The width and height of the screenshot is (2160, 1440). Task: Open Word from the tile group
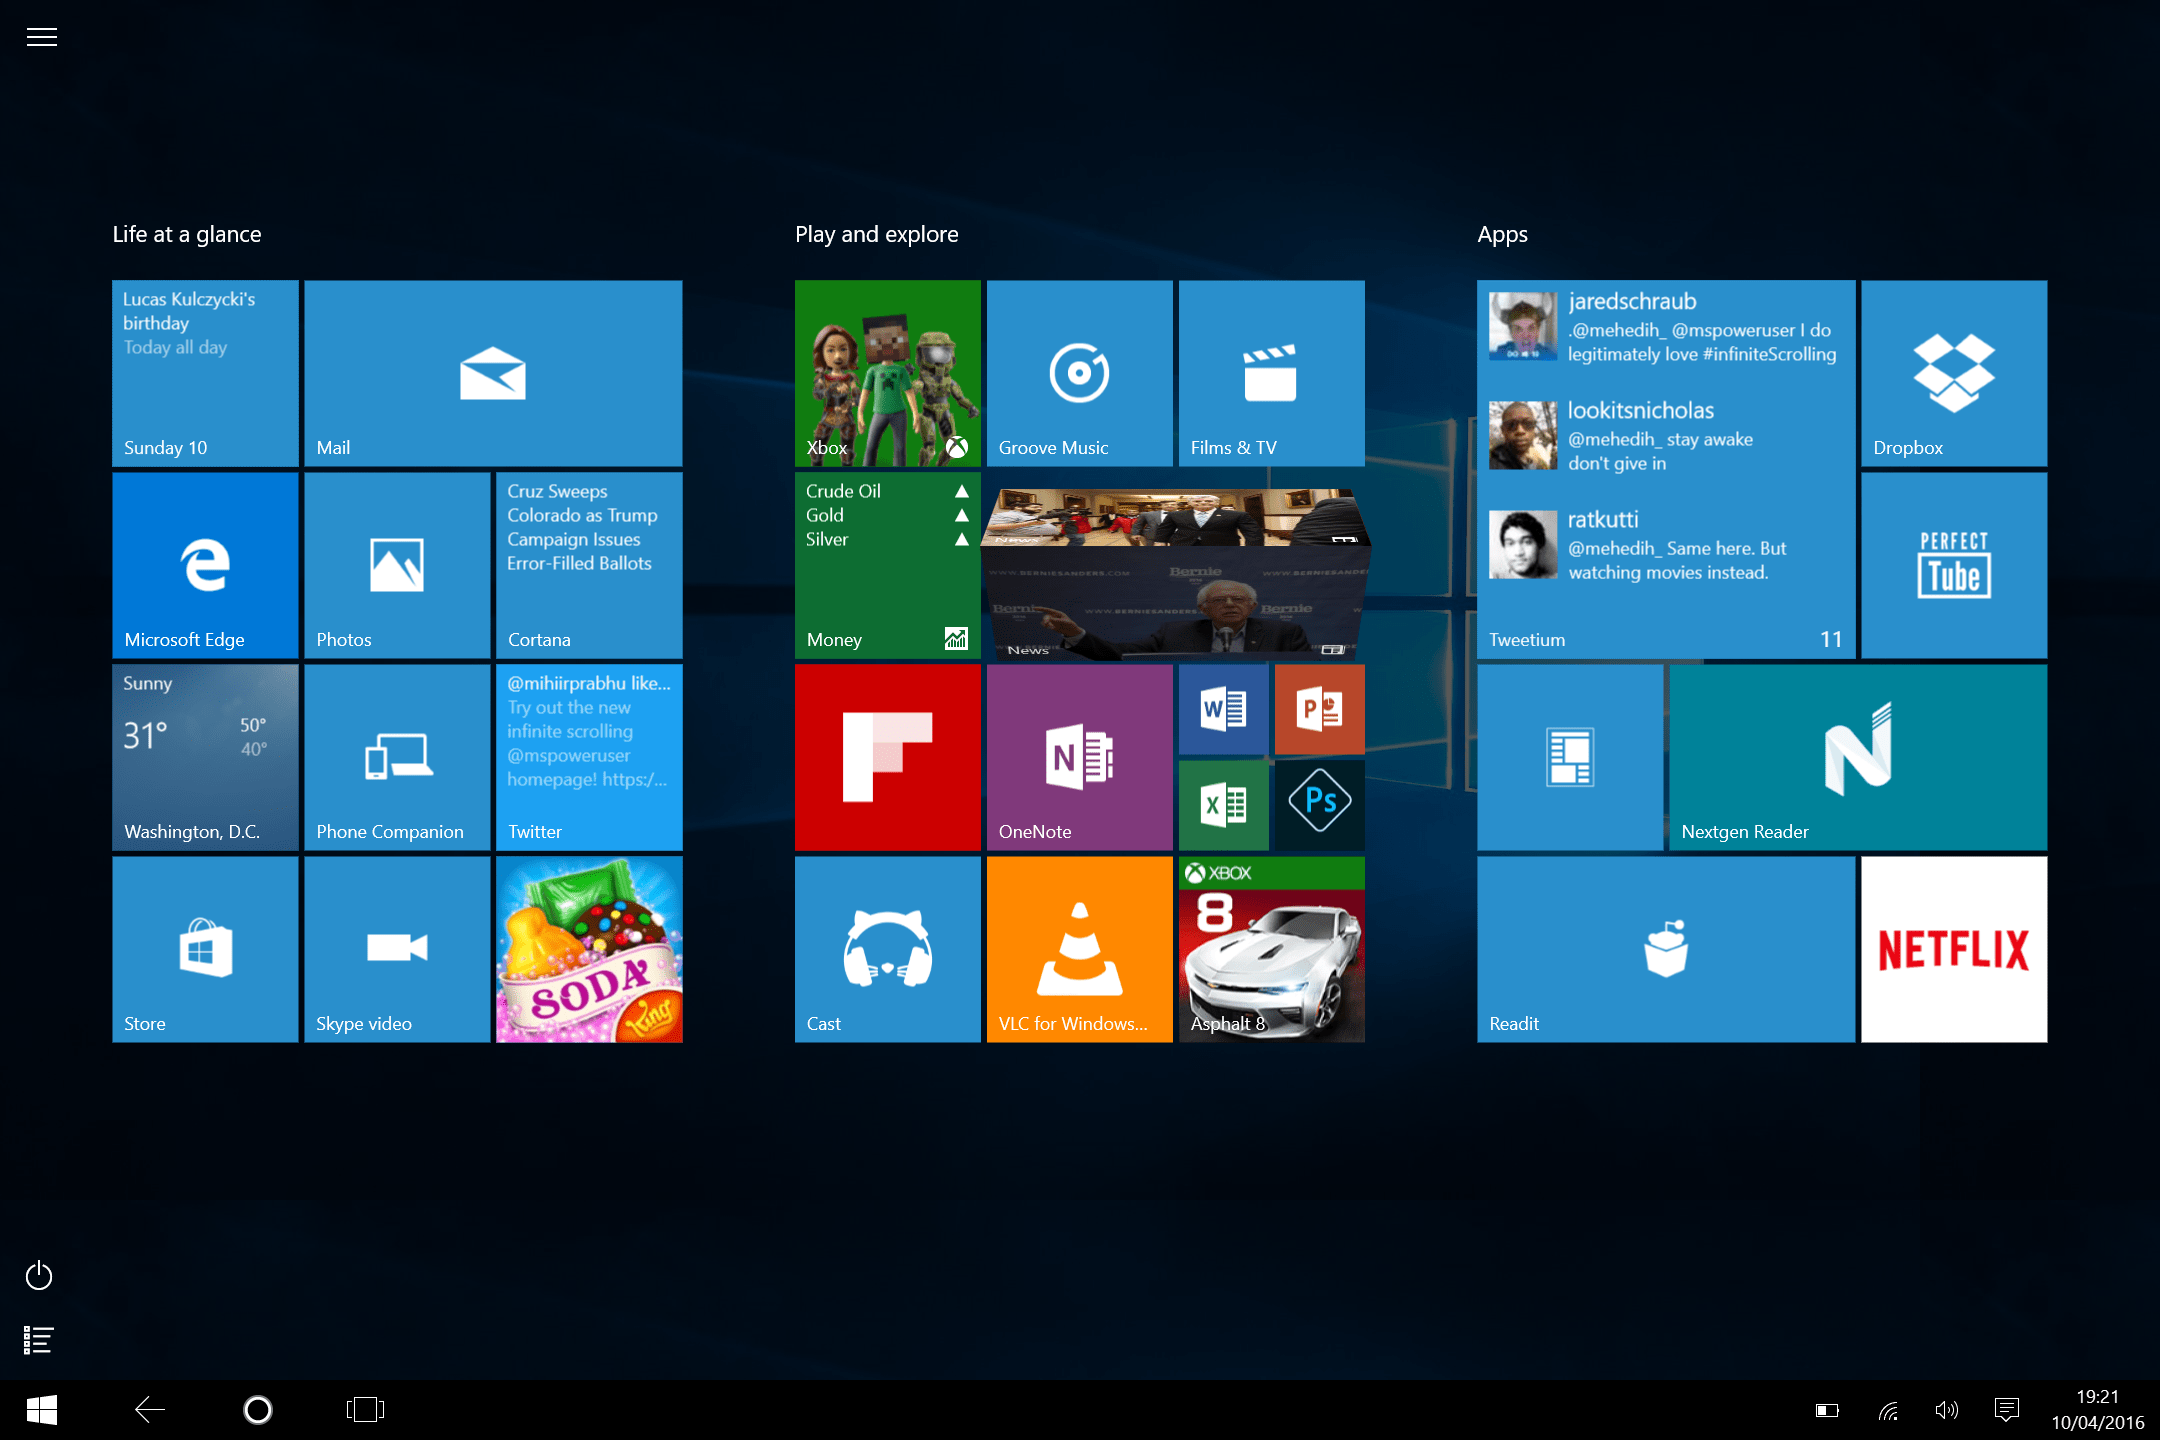(x=1223, y=709)
